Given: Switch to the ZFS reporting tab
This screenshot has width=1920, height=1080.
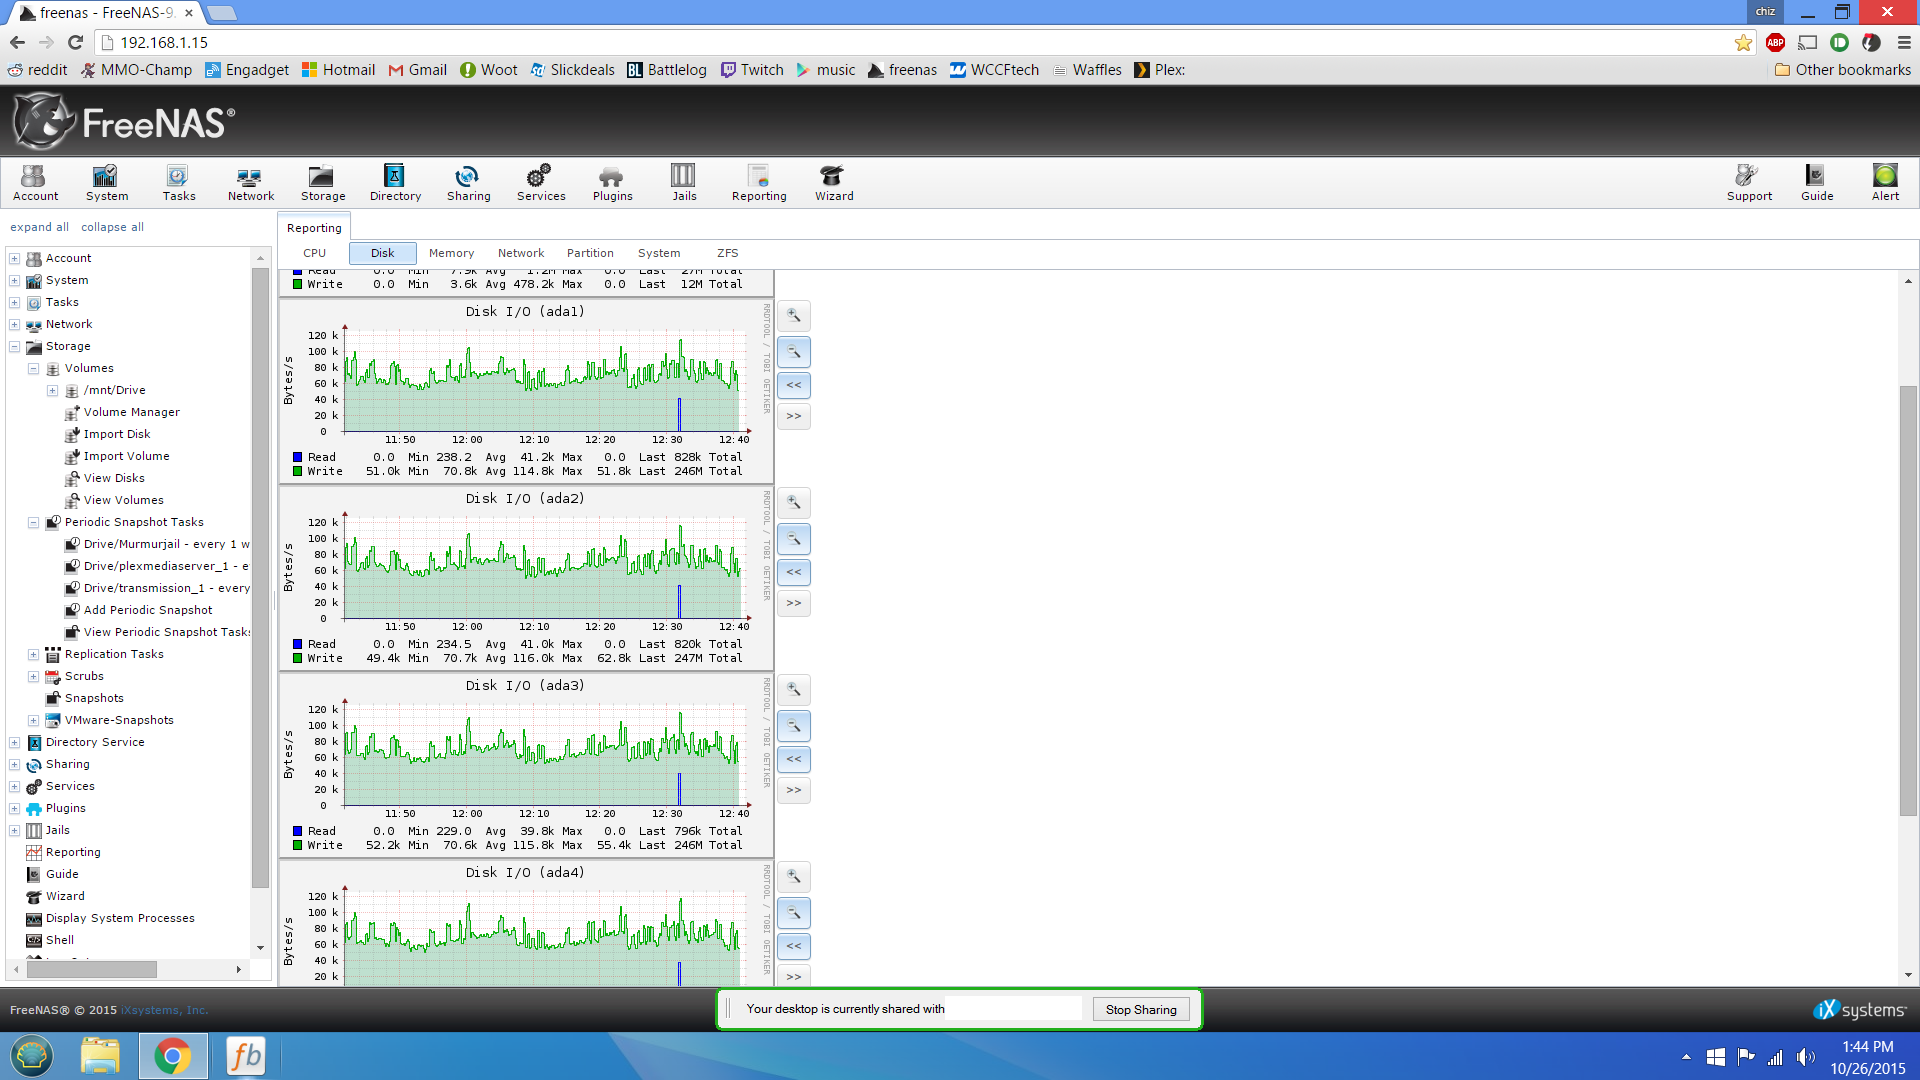Looking at the screenshot, I should pyautogui.click(x=727, y=253).
